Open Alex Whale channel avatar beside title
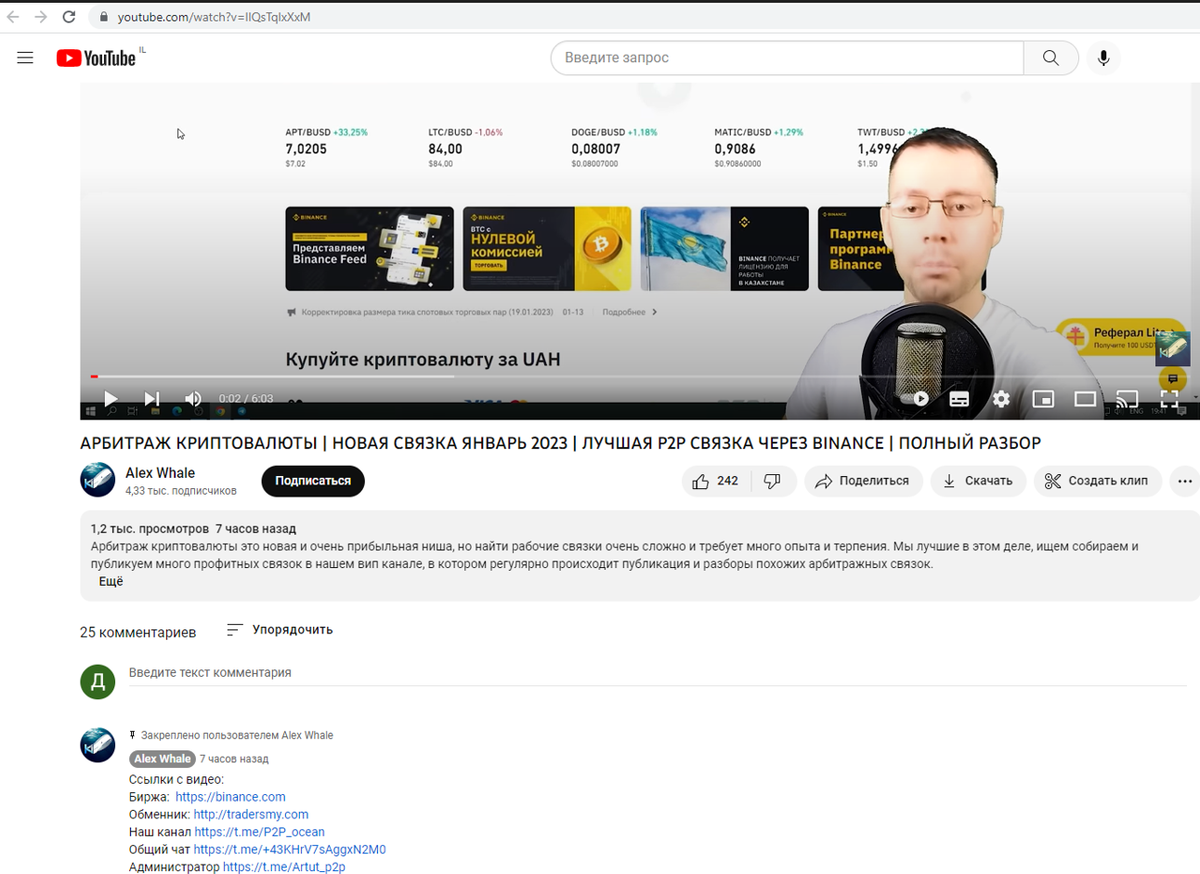This screenshot has height=874, width=1200. pos(98,480)
